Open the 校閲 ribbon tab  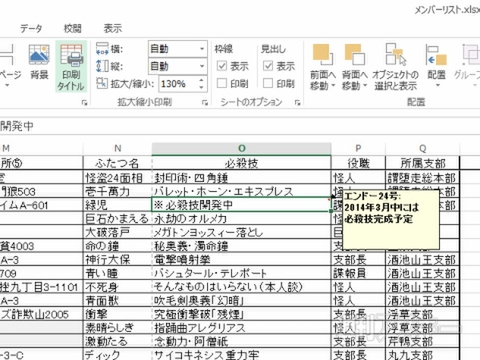click(x=72, y=29)
